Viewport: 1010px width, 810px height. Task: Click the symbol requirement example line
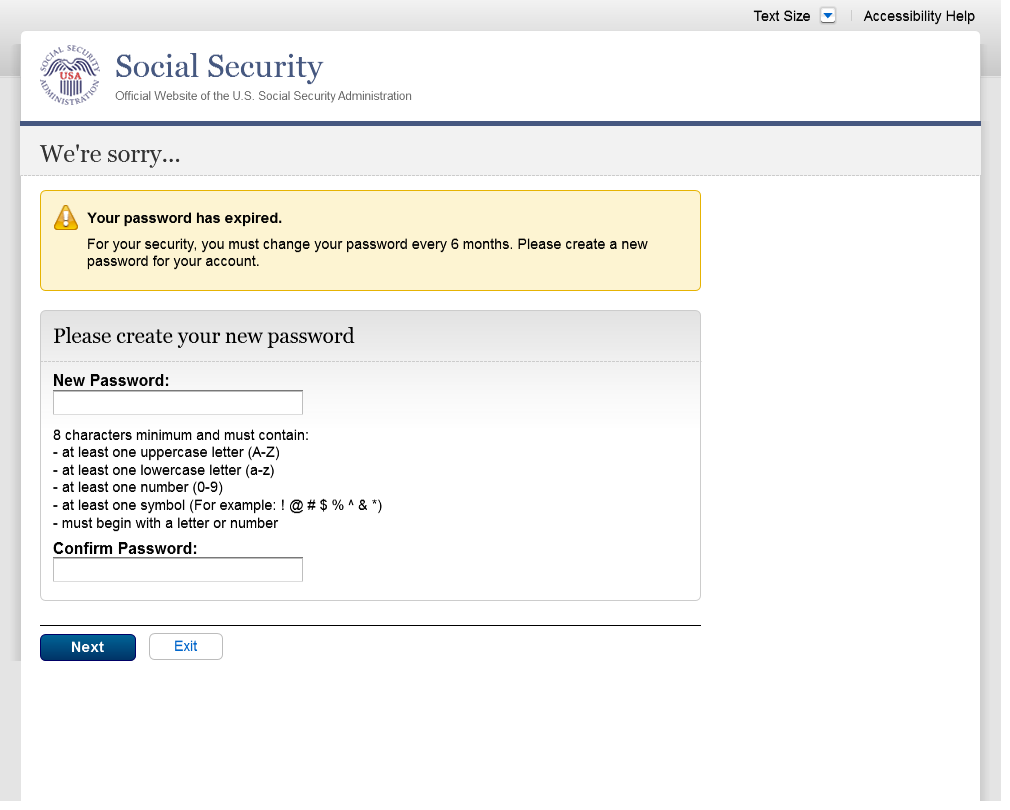(x=218, y=505)
